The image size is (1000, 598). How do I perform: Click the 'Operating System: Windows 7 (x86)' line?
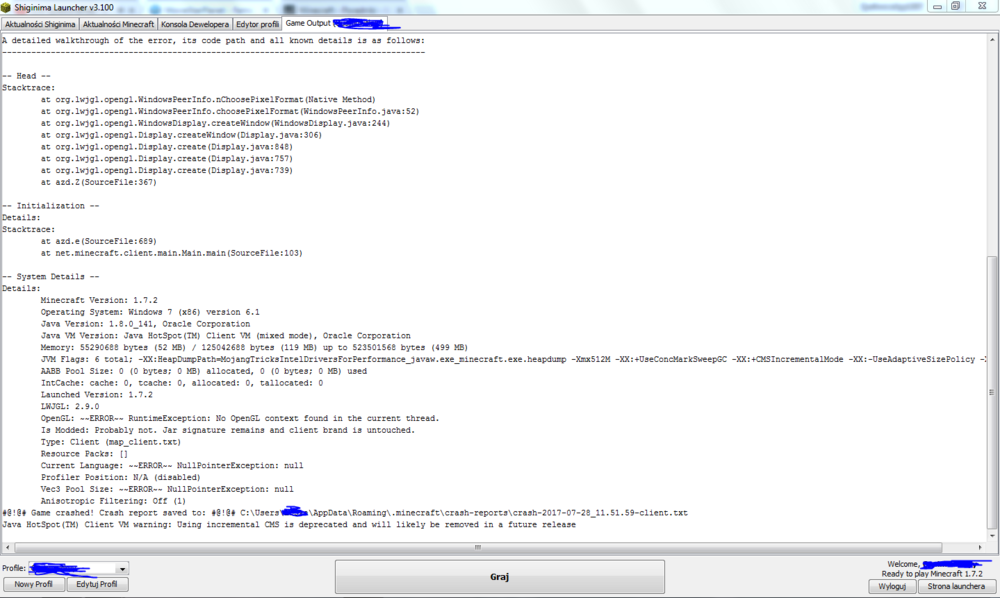click(x=150, y=312)
